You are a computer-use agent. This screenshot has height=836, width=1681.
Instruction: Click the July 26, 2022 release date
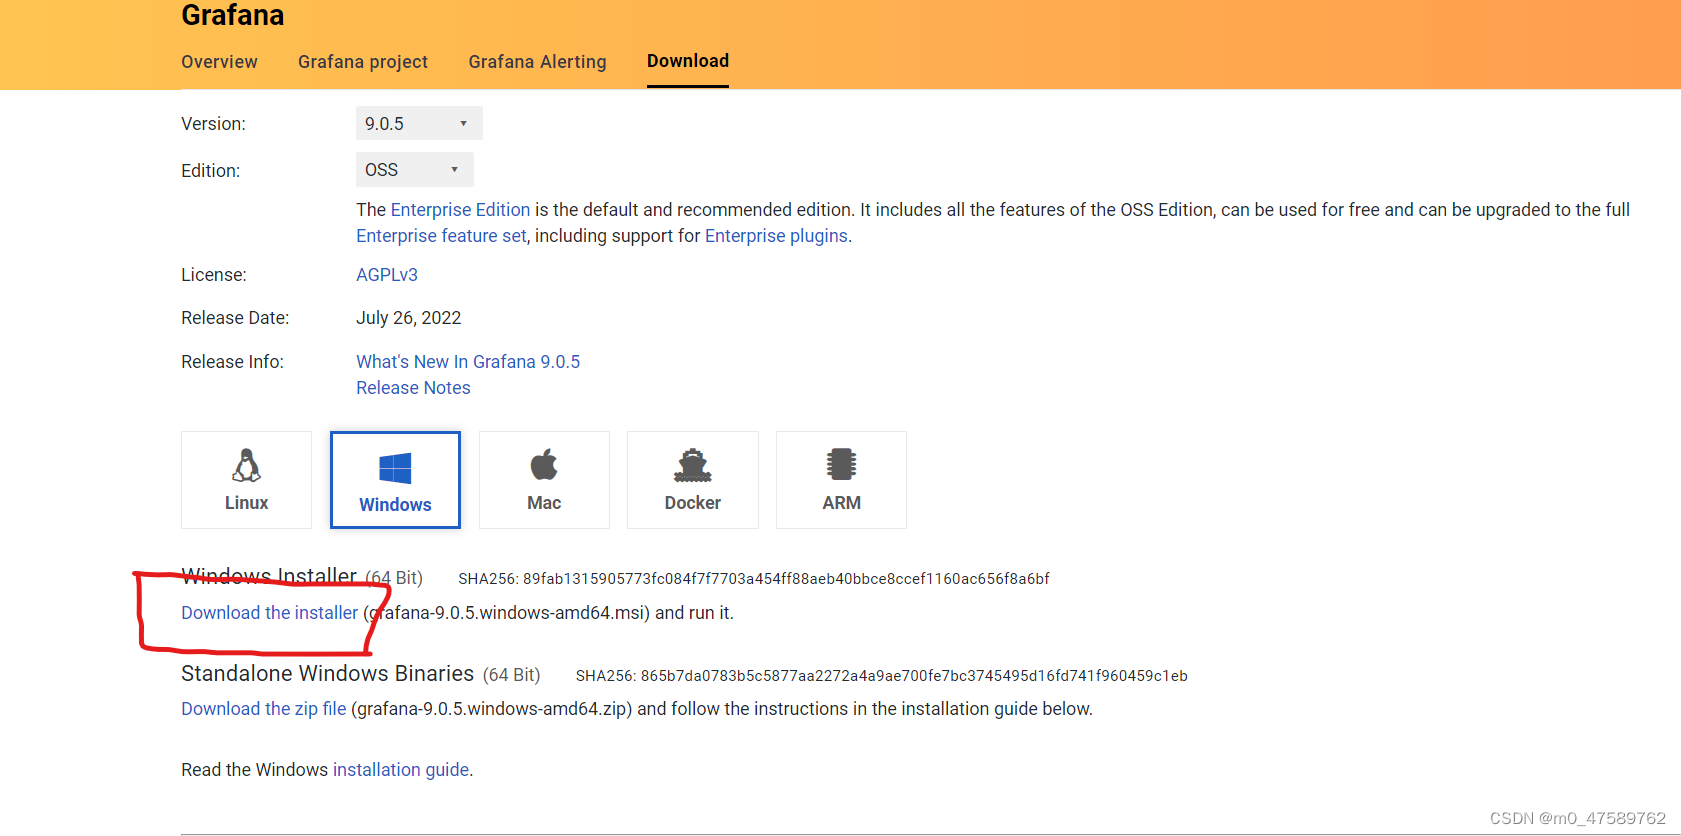point(408,318)
